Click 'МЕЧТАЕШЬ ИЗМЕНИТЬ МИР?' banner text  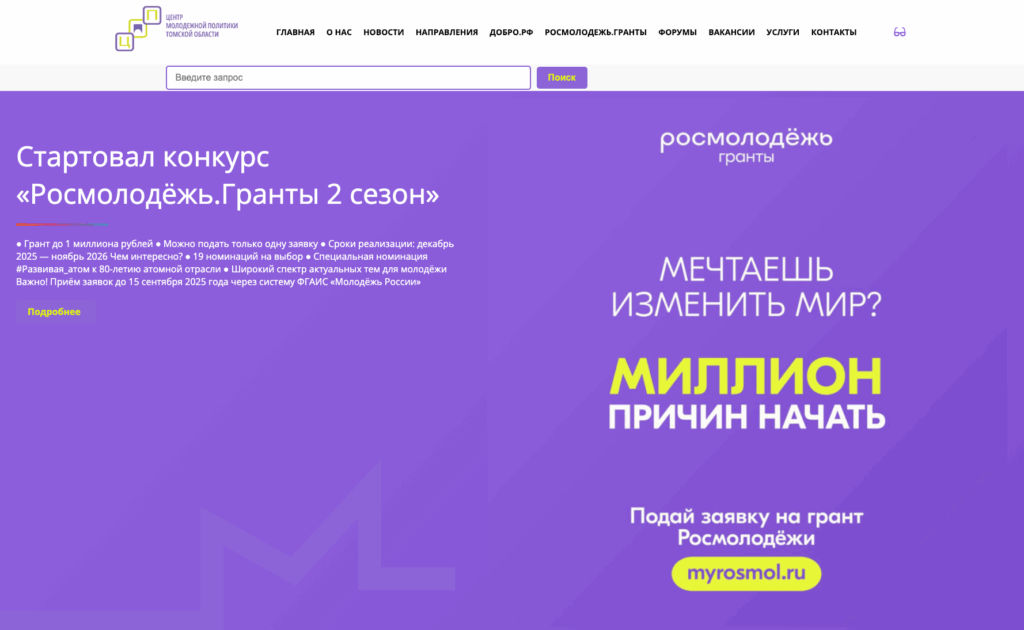[x=746, y=287]
